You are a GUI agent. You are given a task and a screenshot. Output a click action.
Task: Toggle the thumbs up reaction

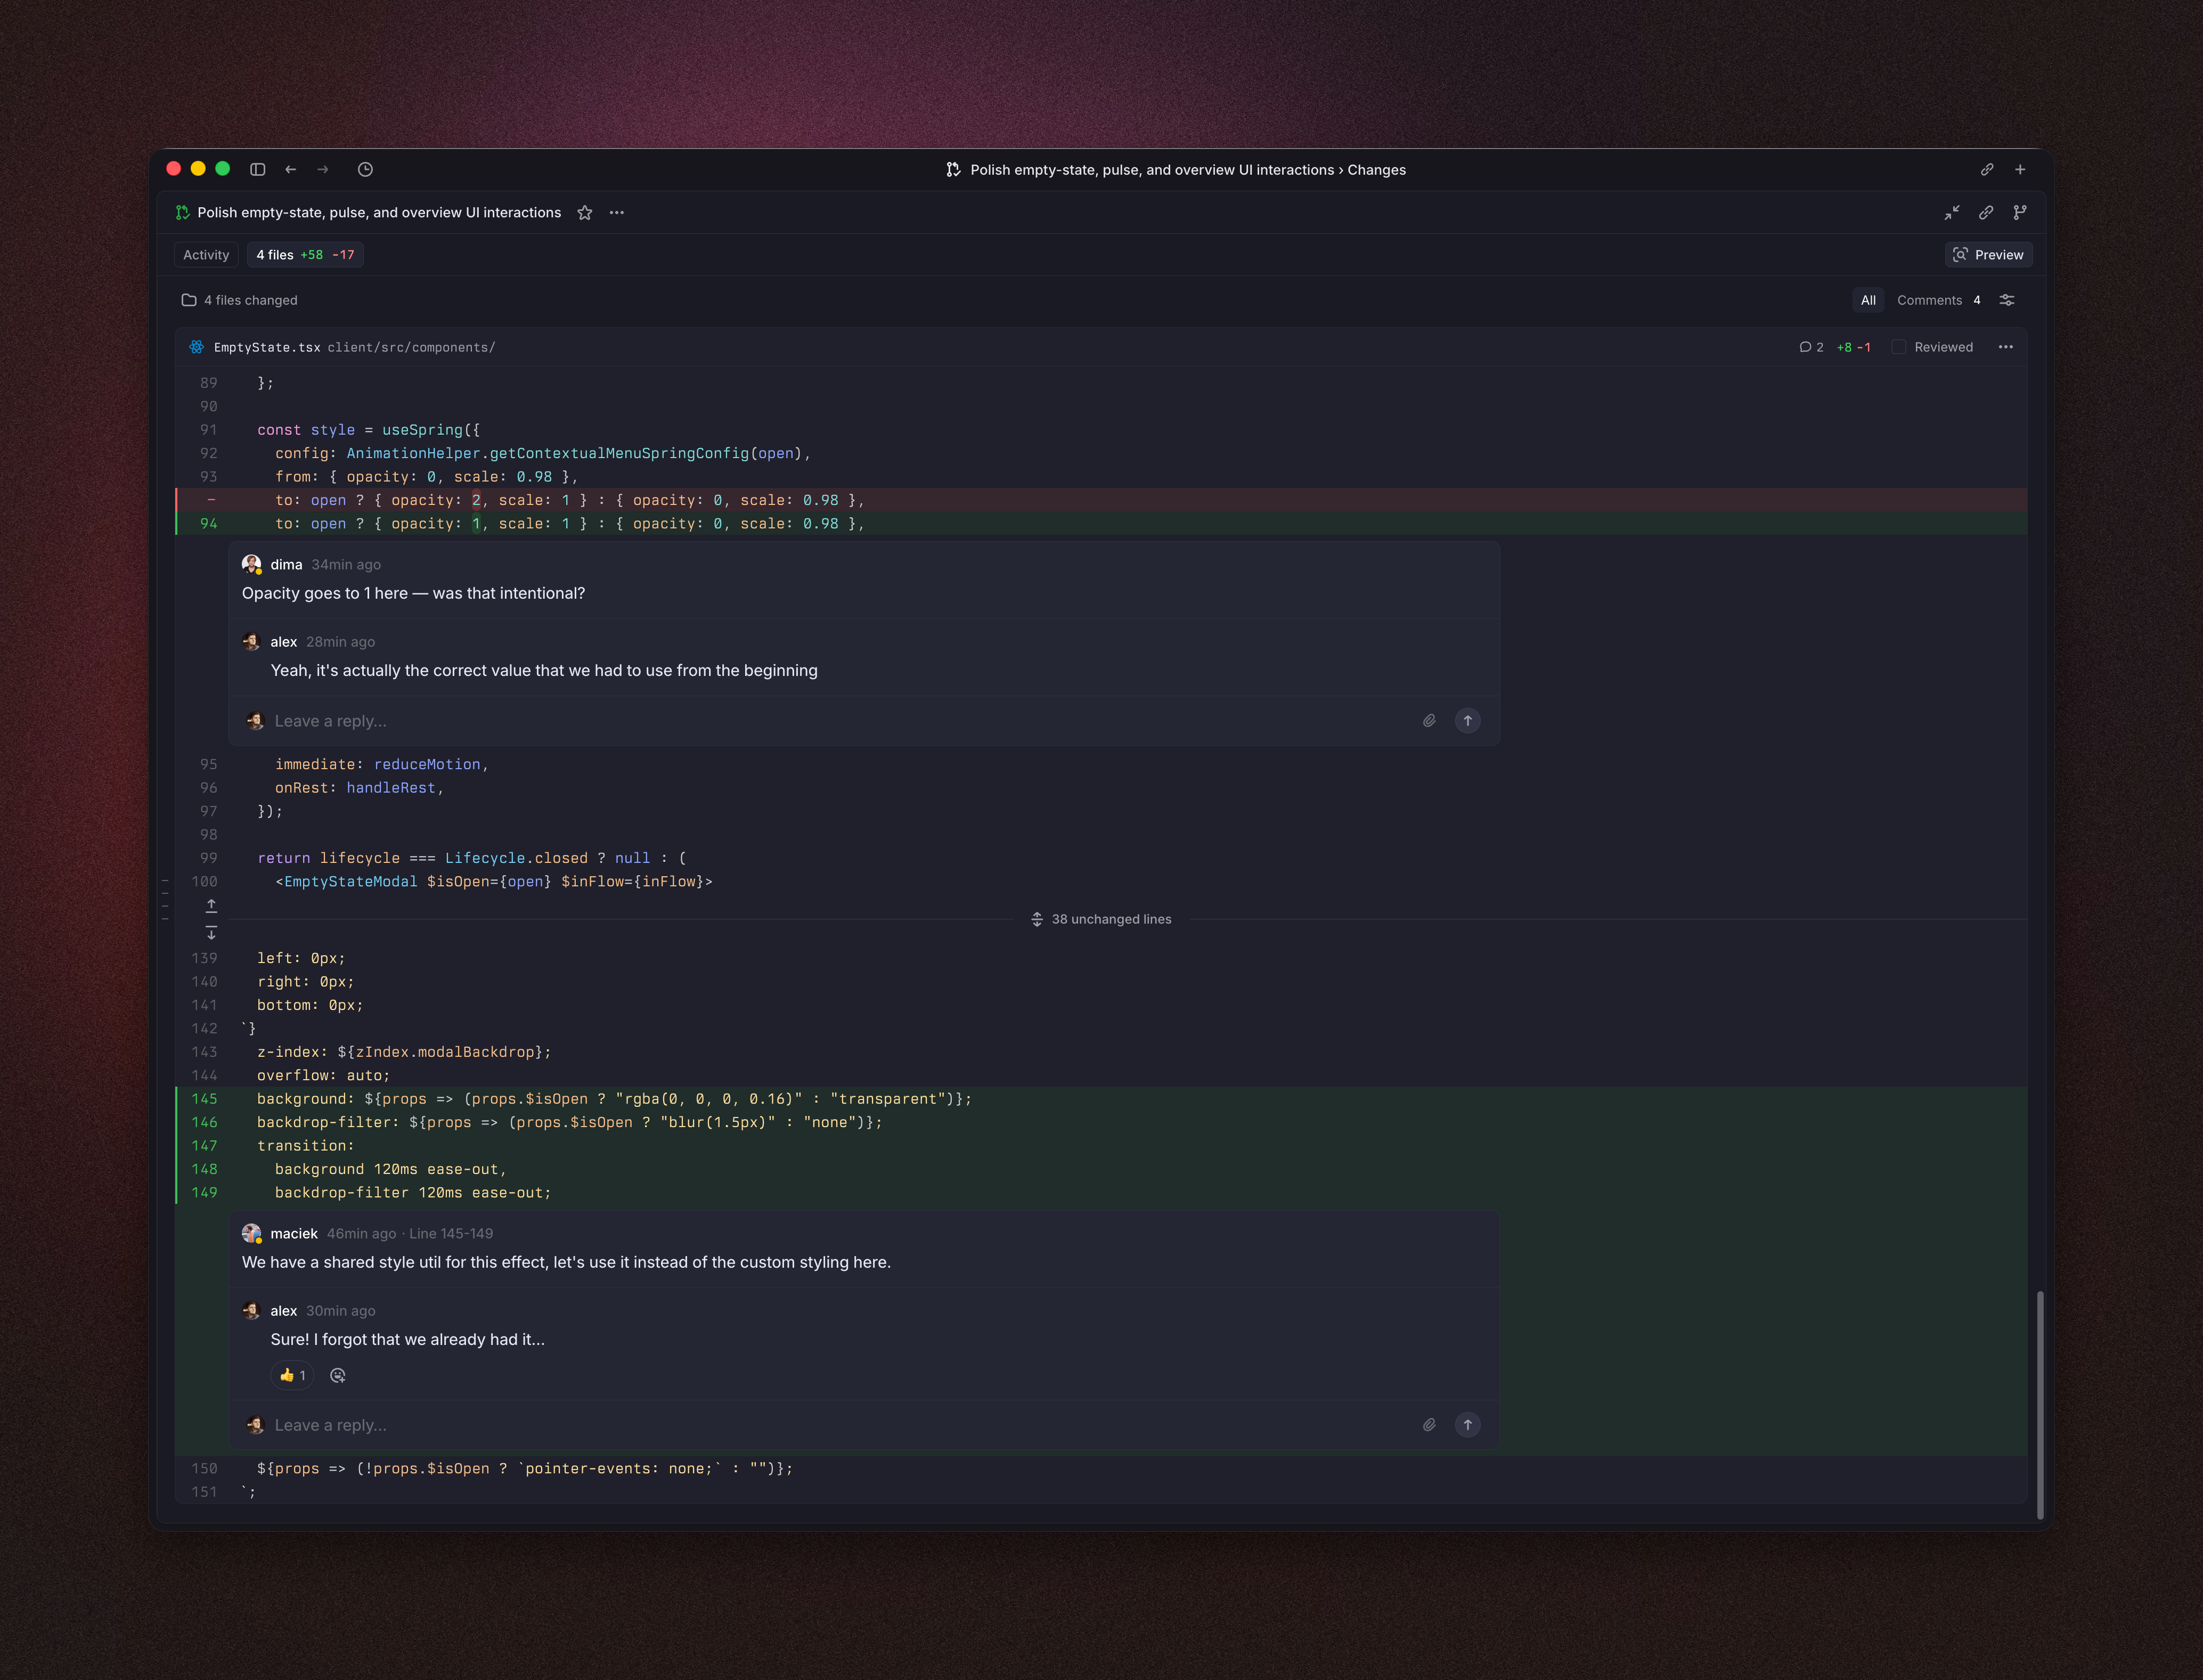click(292, 1375)
